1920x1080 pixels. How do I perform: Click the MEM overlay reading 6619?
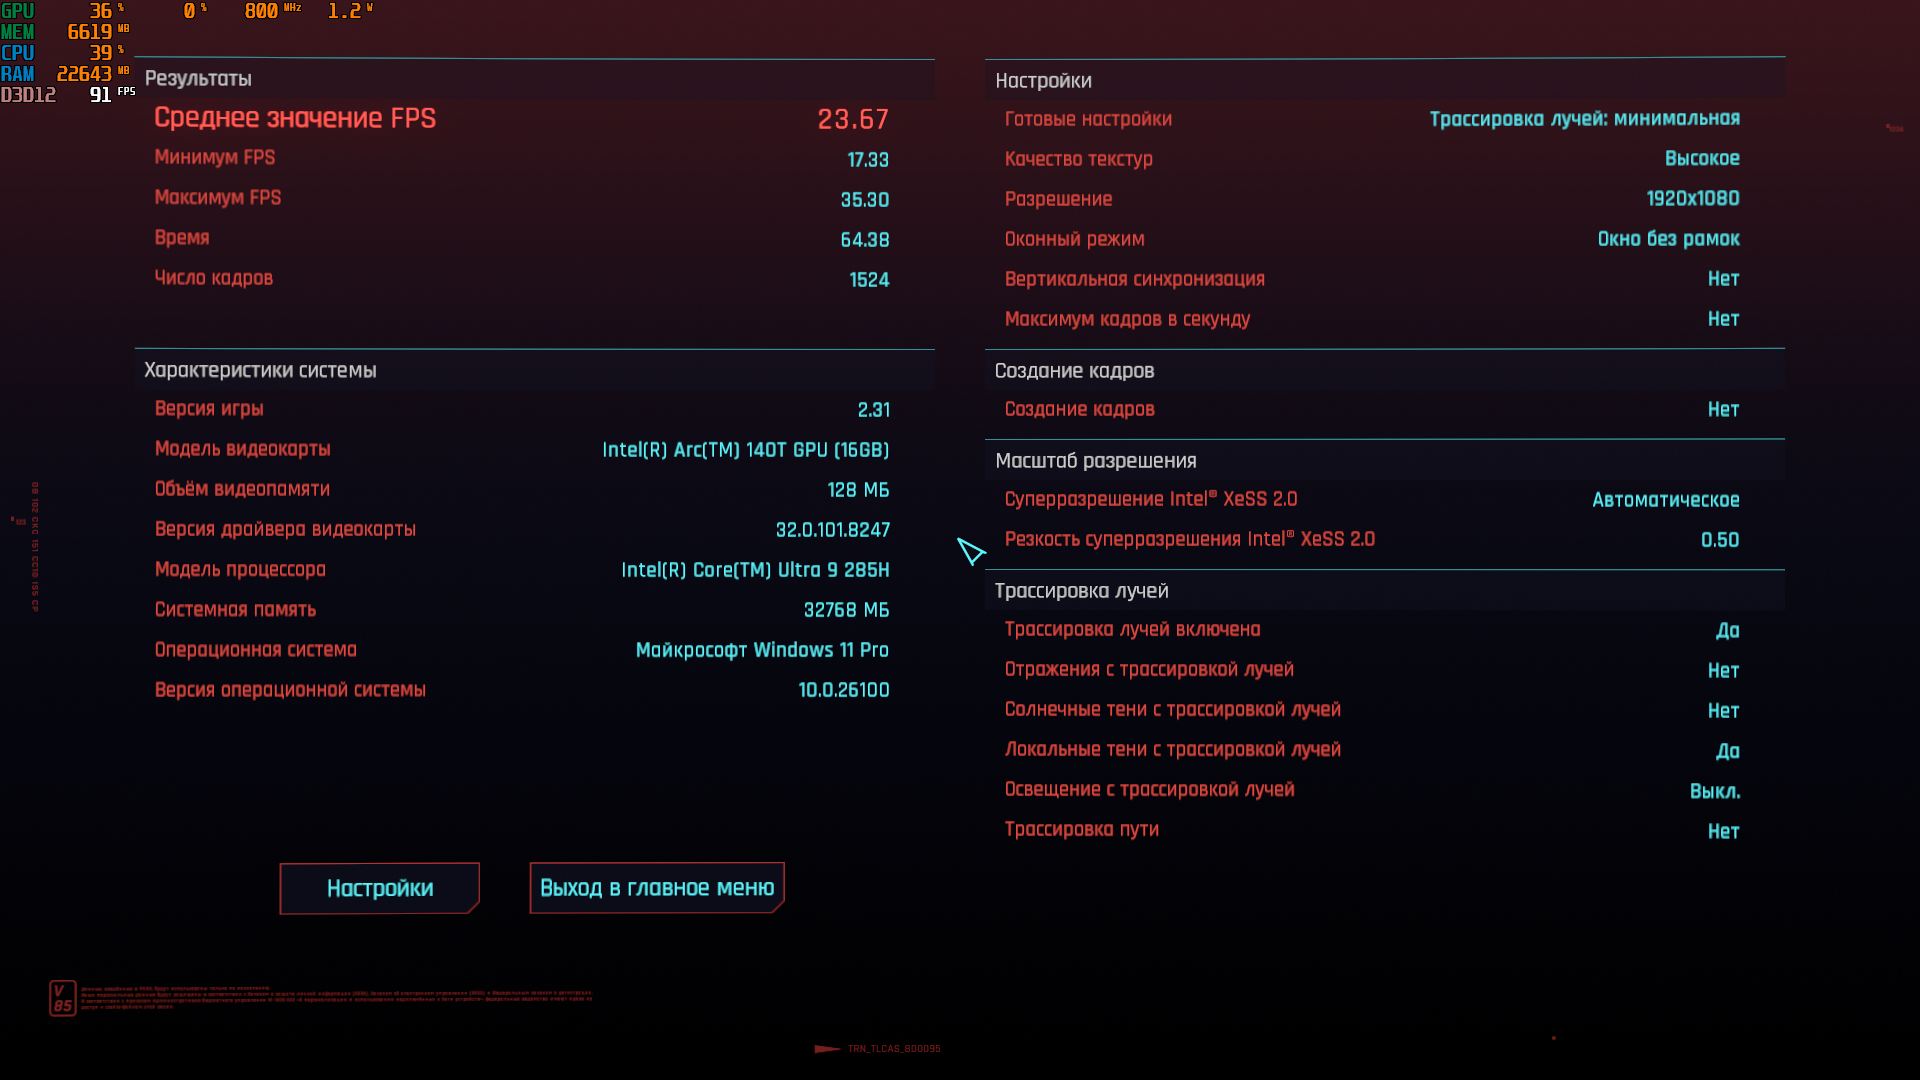[x=97, y=32]
